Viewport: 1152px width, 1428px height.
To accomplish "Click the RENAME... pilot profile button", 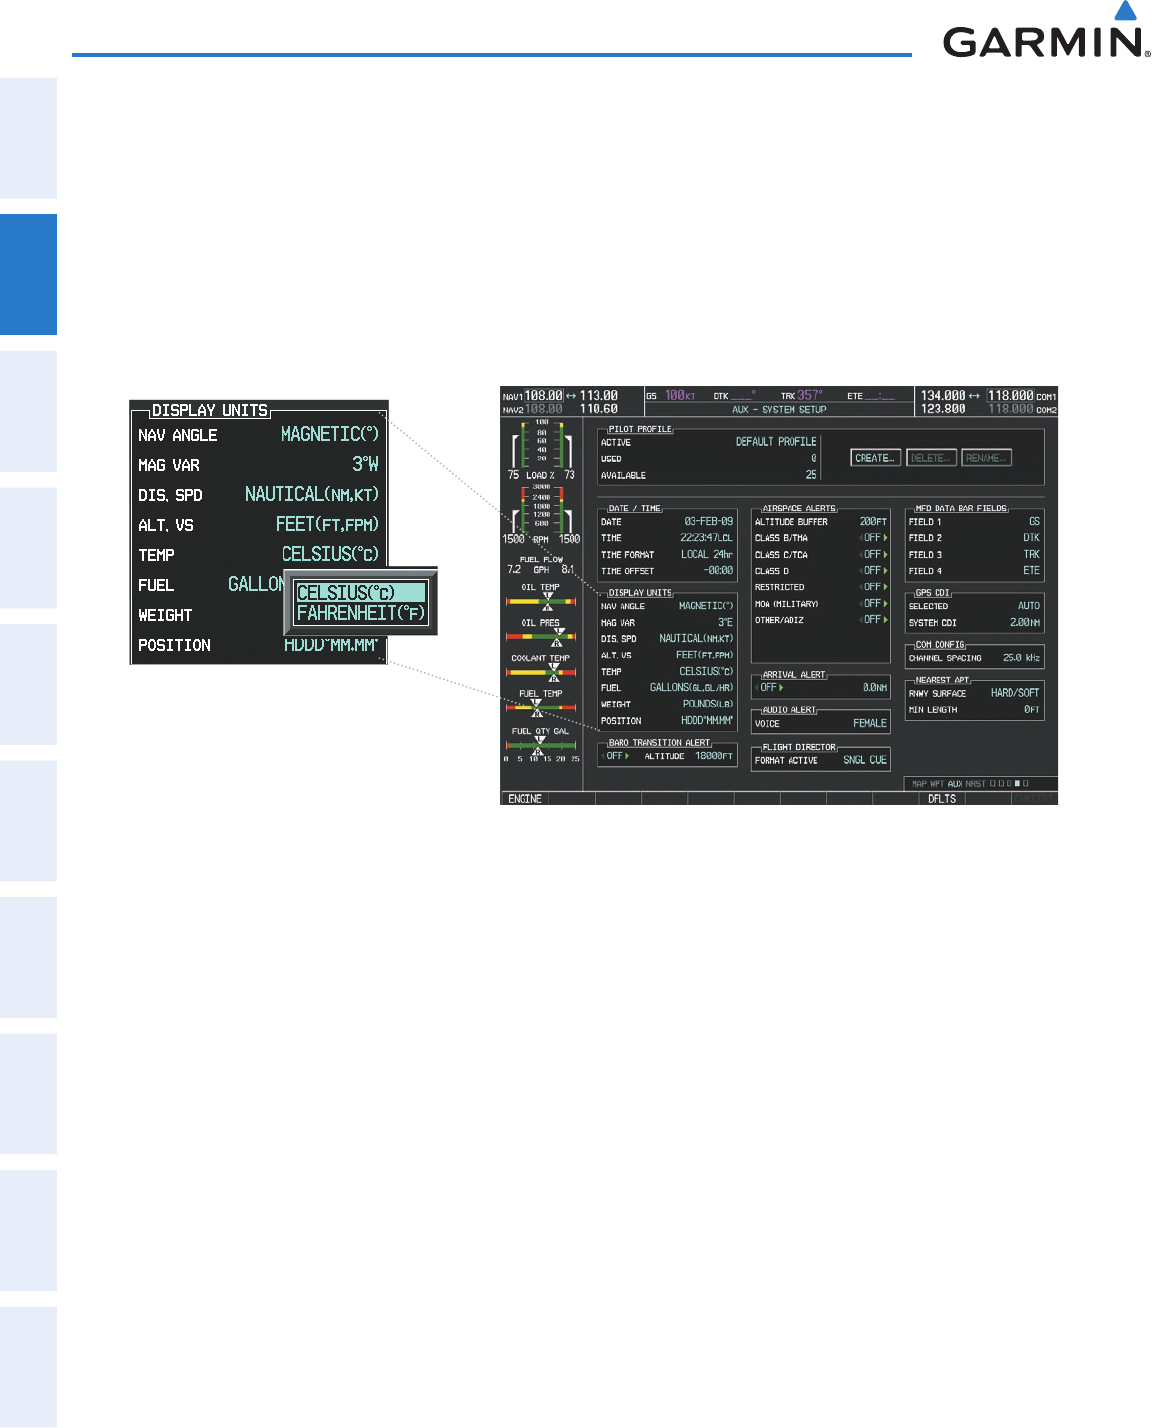I will click(987, 458).
